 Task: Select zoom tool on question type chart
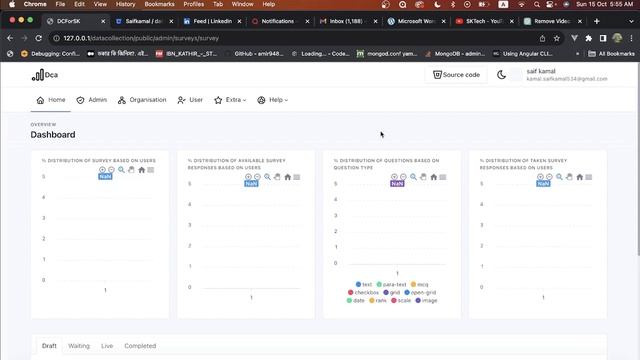coord(413,177)
